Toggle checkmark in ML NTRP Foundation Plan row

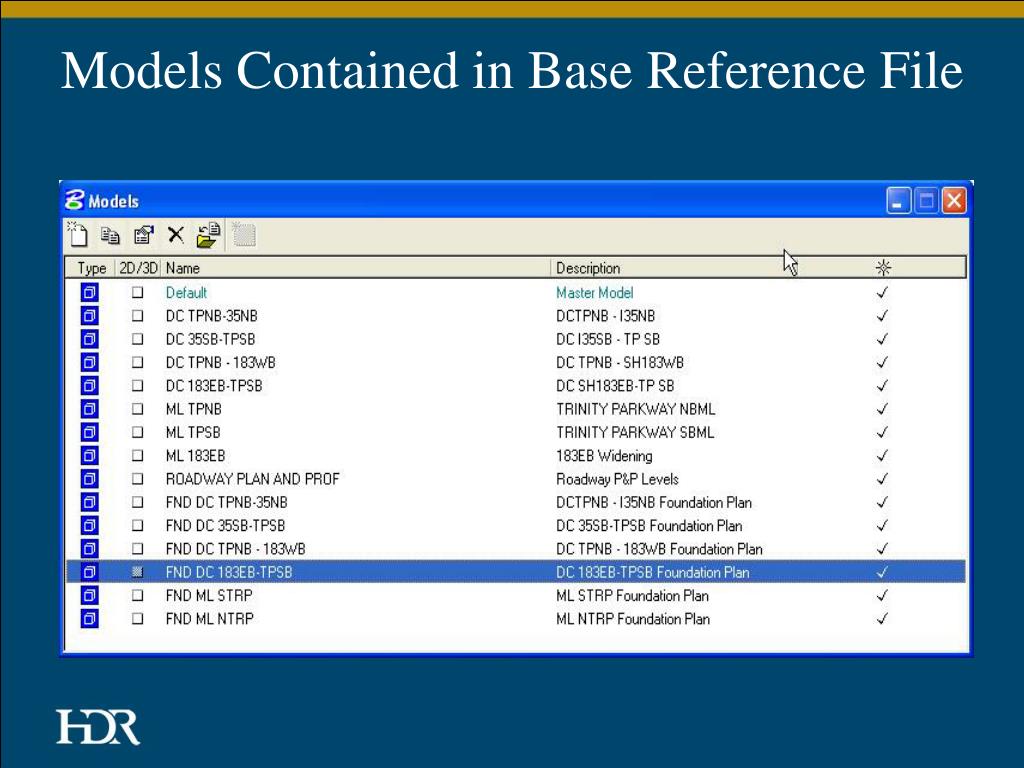(882, 618)
